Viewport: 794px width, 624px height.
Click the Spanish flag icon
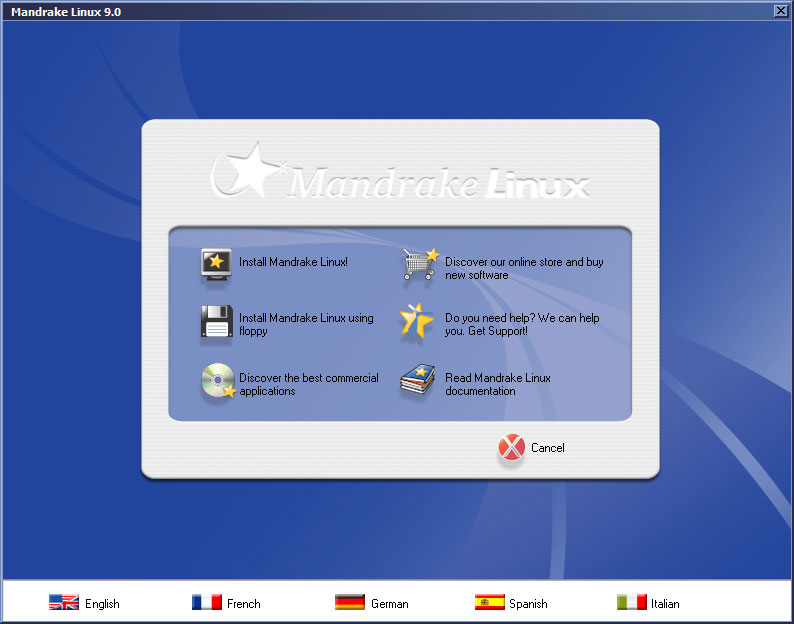pyautogui.click(x=490, y=602)
